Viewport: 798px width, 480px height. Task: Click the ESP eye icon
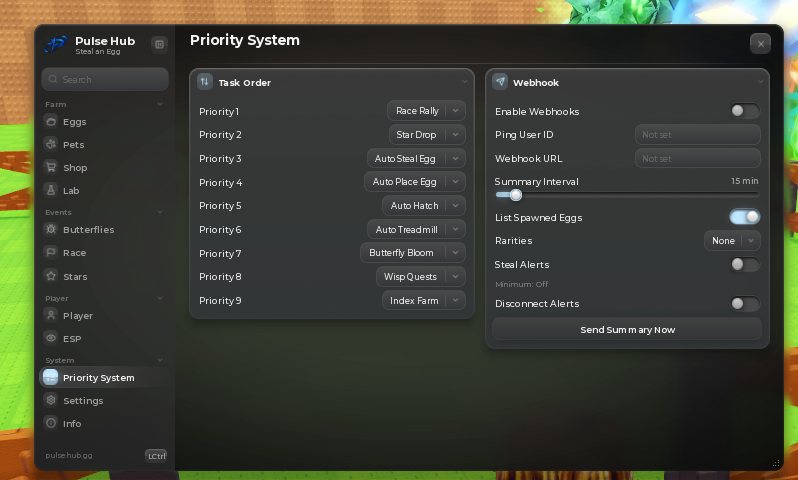(x=51, y=338)
